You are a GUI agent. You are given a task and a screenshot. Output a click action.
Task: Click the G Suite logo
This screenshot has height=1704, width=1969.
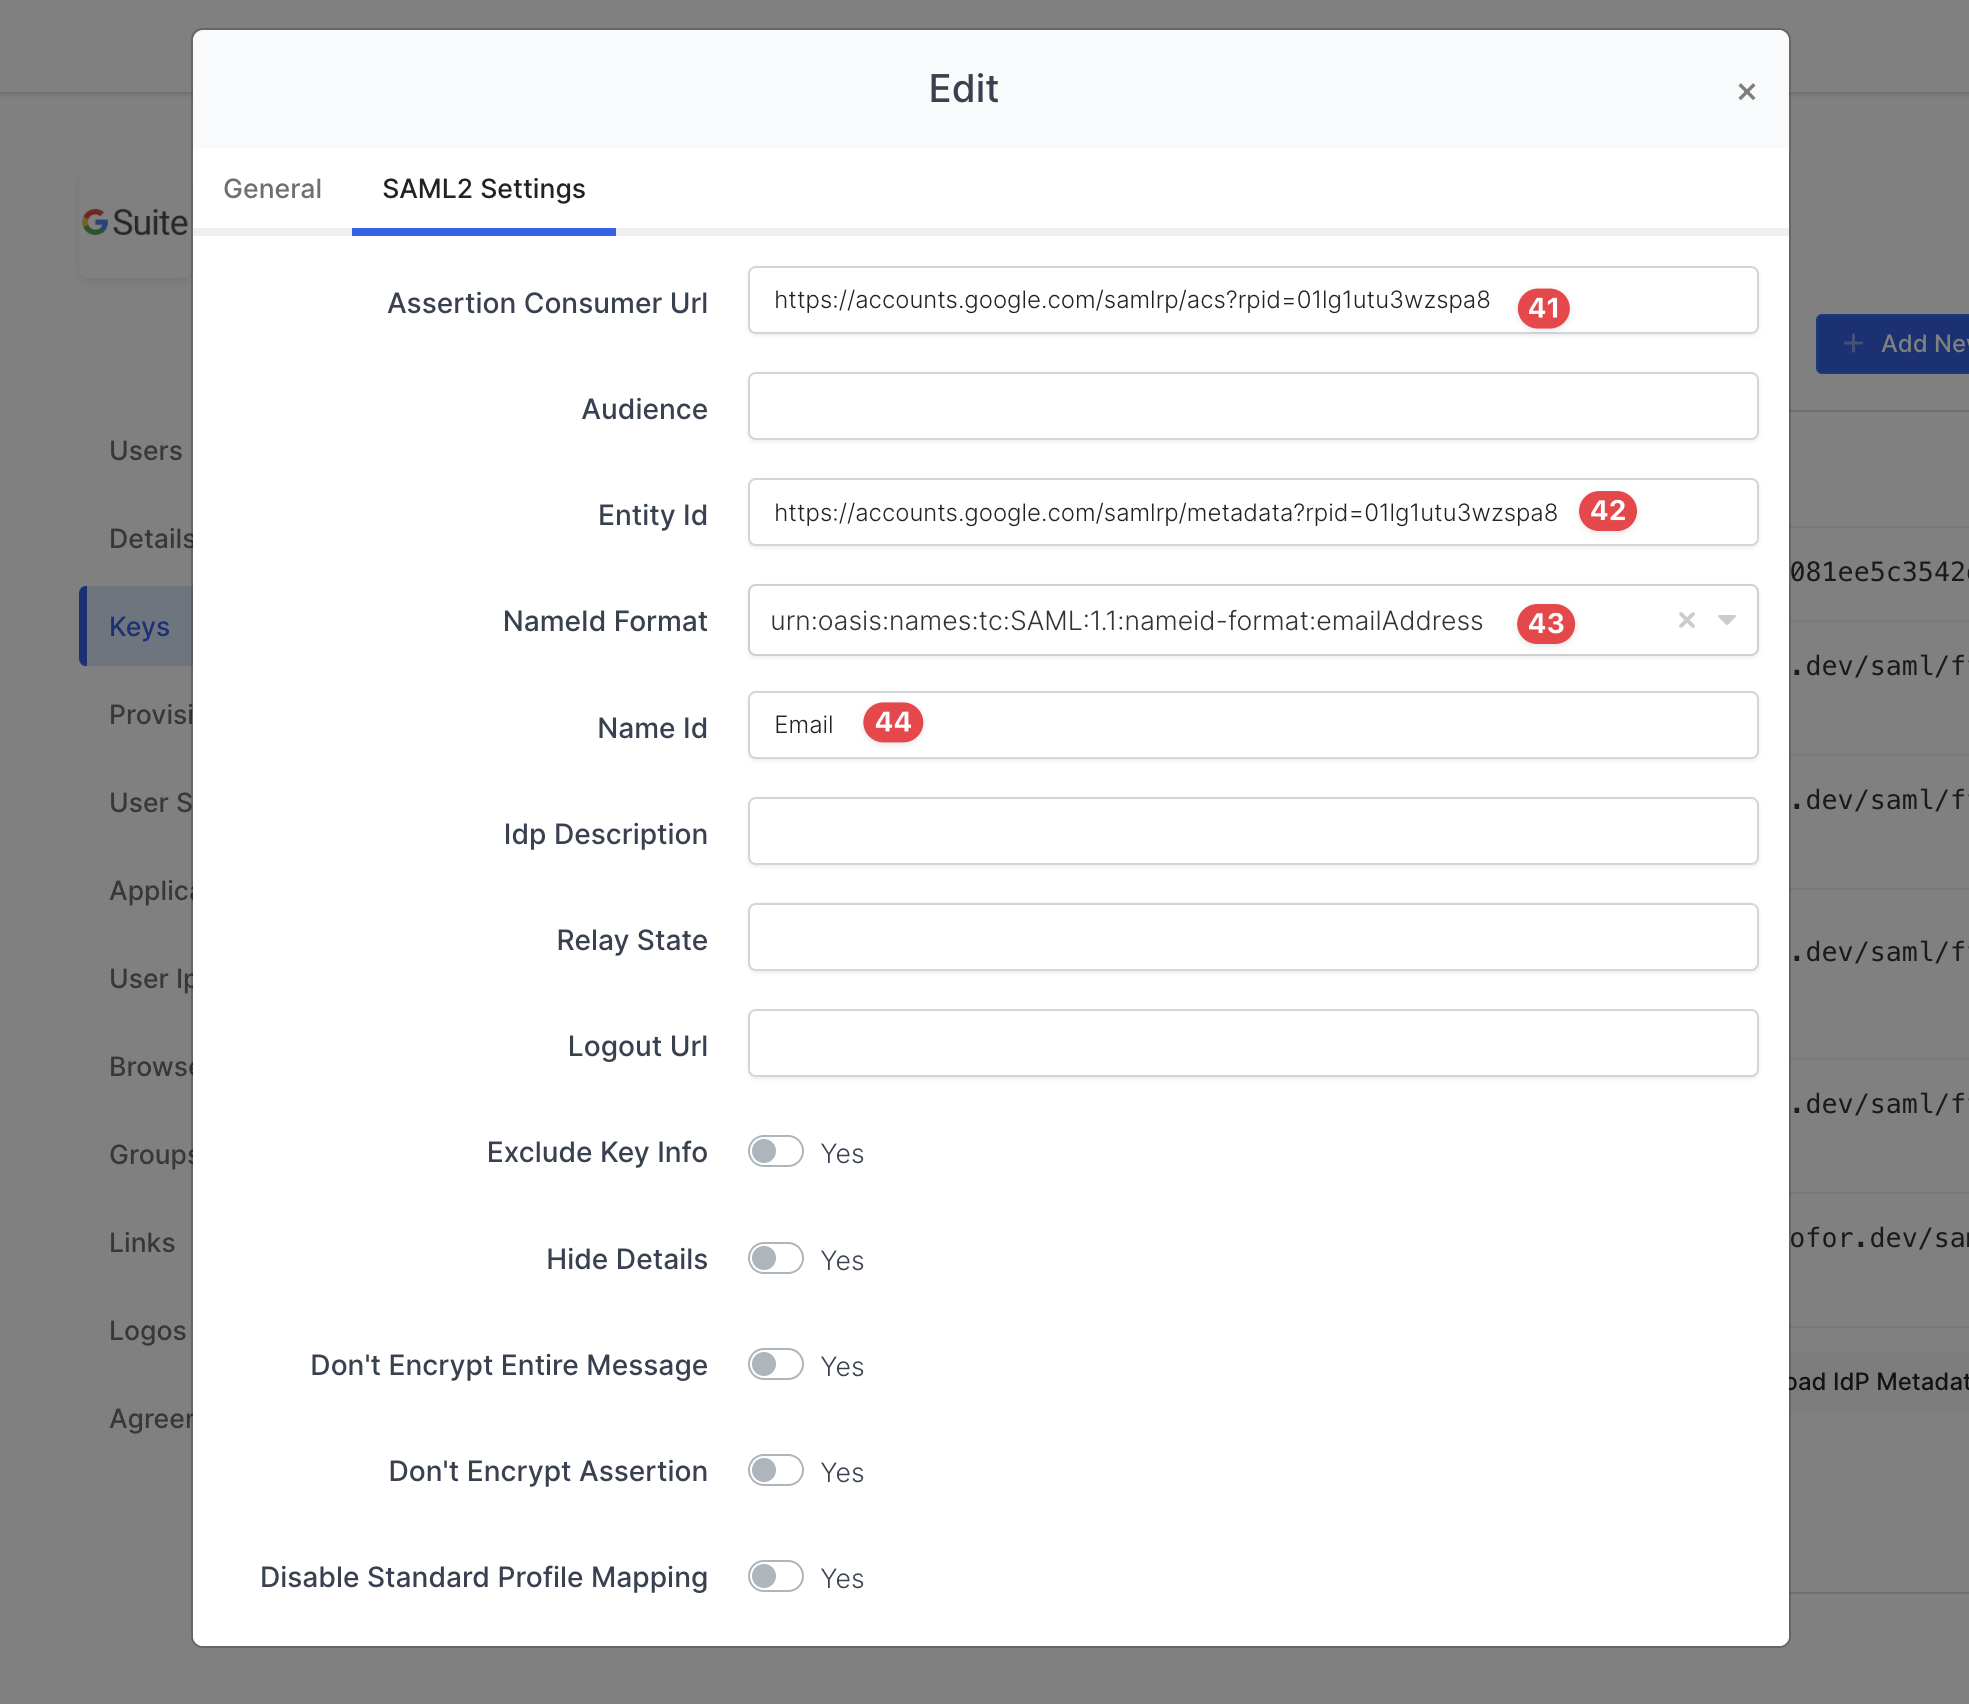pyautogui.click(x=135, y=222)
